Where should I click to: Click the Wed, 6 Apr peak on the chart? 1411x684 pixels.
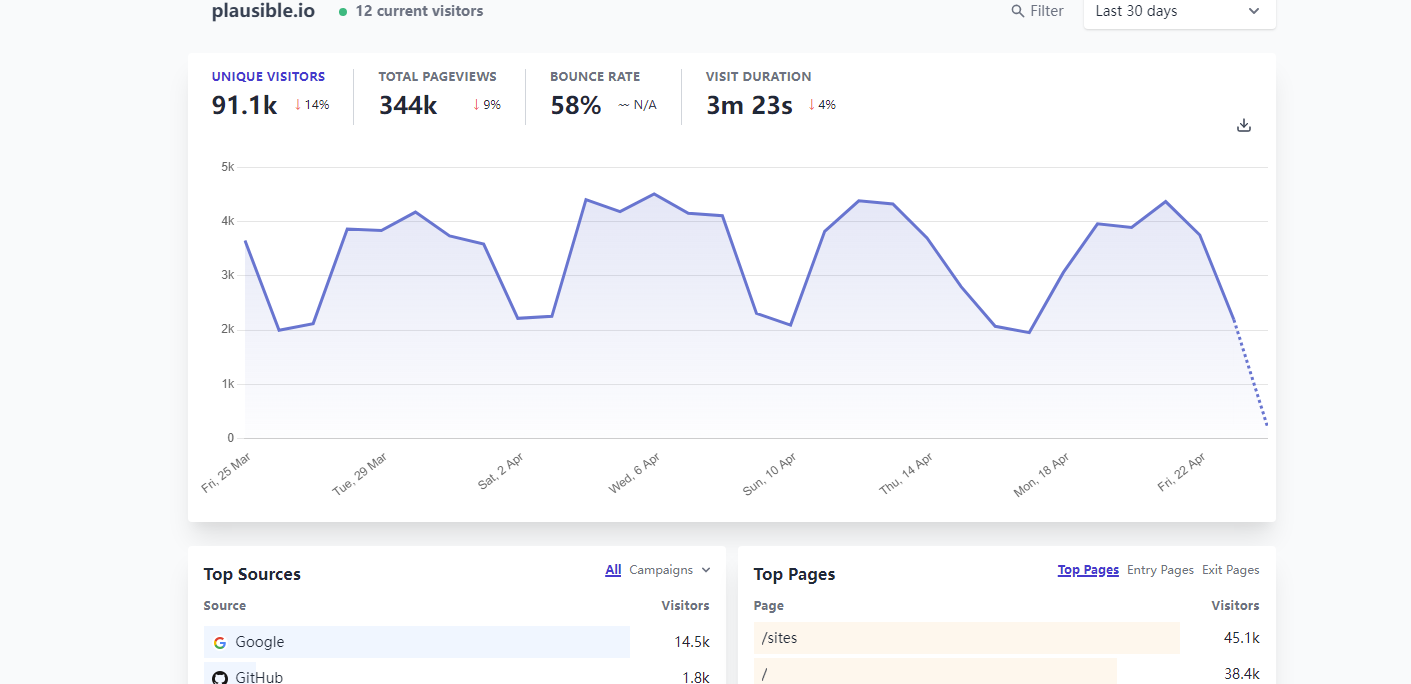654,194
